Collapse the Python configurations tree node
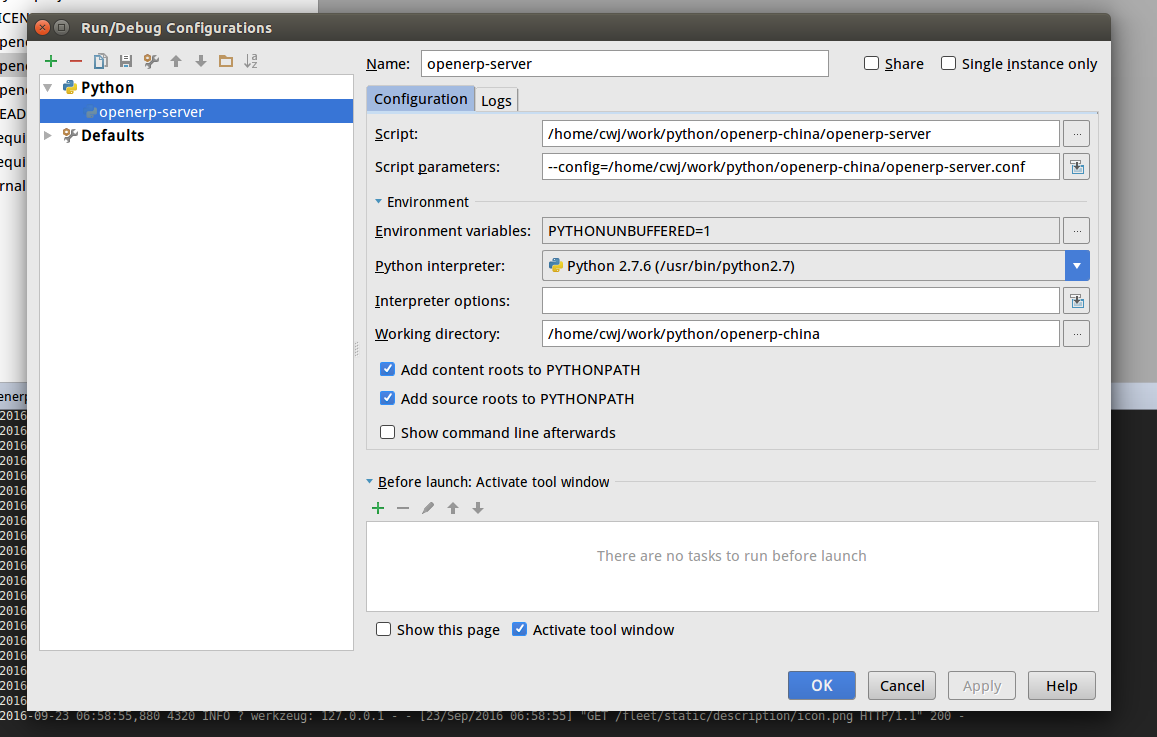Image resolution: width=1157 pixels, height=737 pixels. (x=48, y=87)
